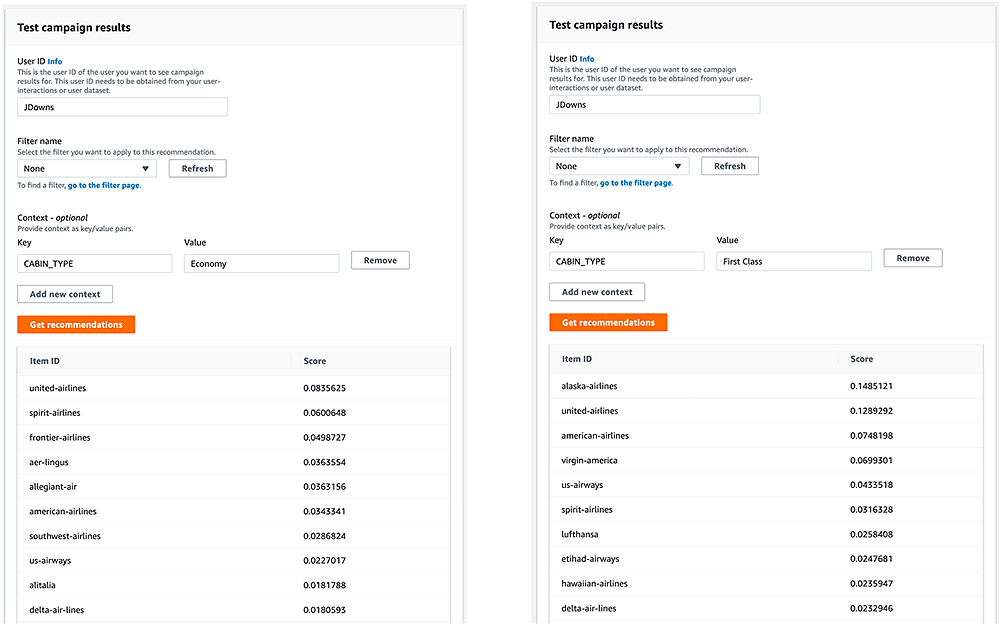Click Add new context in the First Class panel
Viewport: 1000px width, 629px height.
click(597, 292)
